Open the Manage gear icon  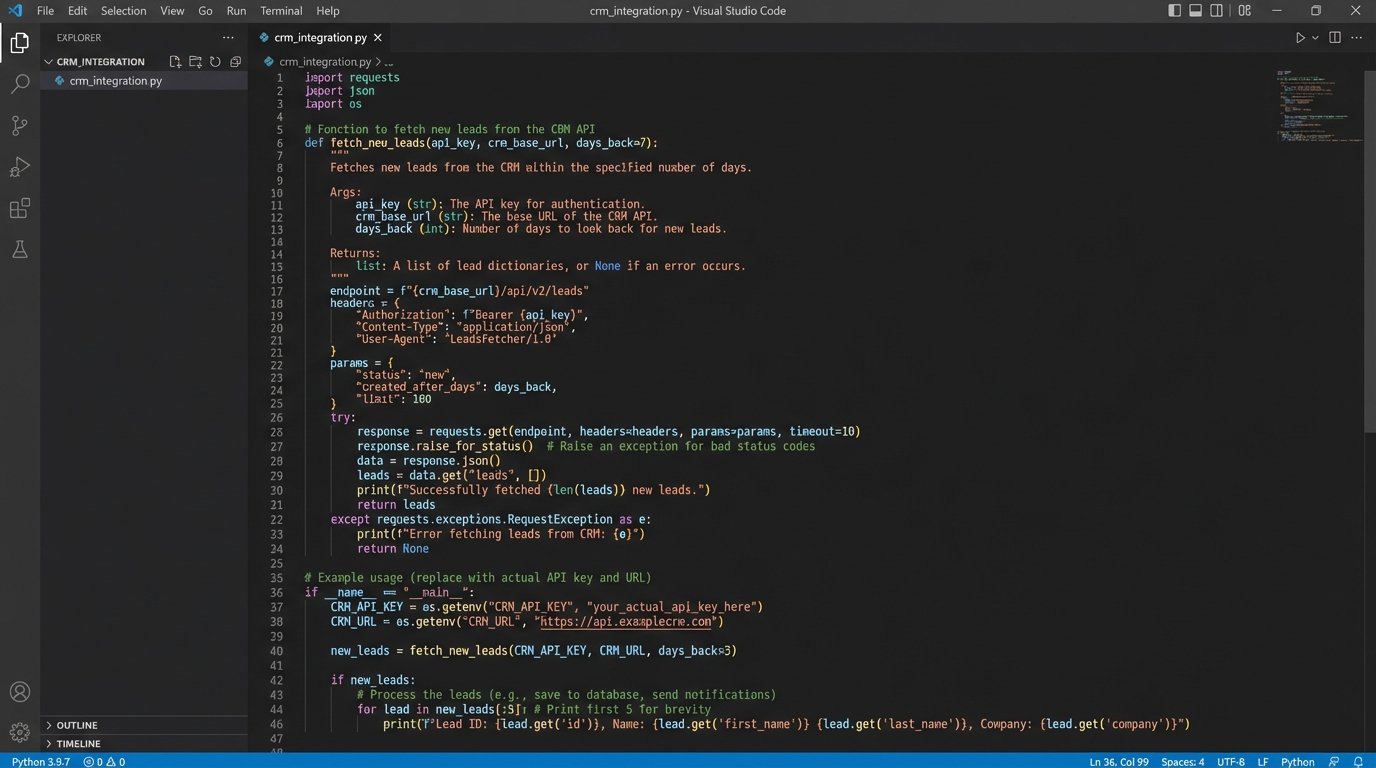point(19,732)
